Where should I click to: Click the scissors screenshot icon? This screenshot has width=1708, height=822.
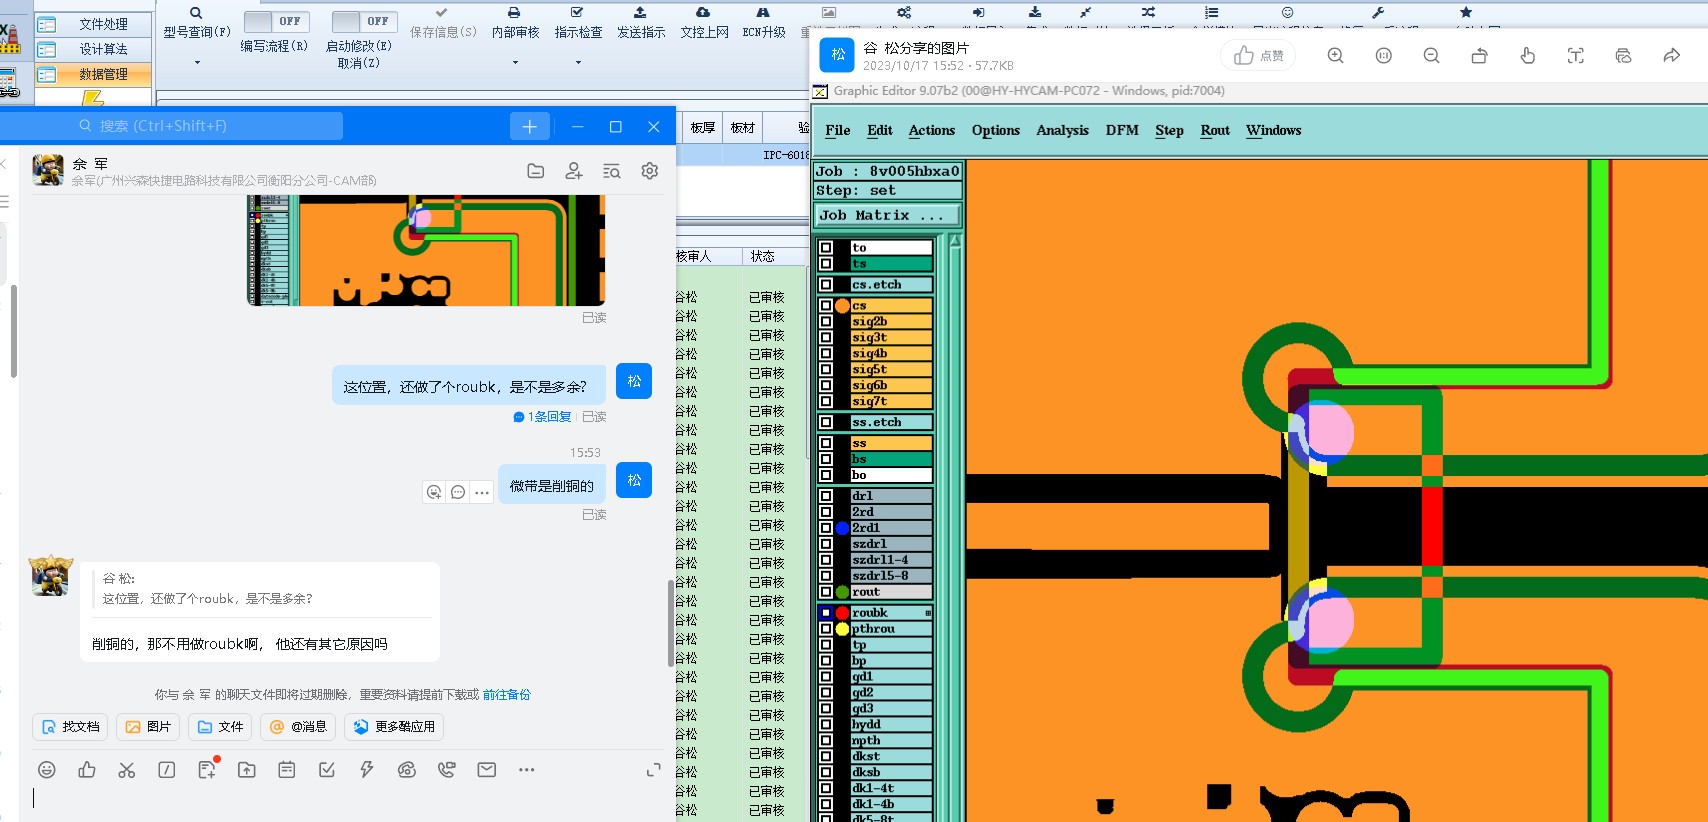click(x=127, y=769)
